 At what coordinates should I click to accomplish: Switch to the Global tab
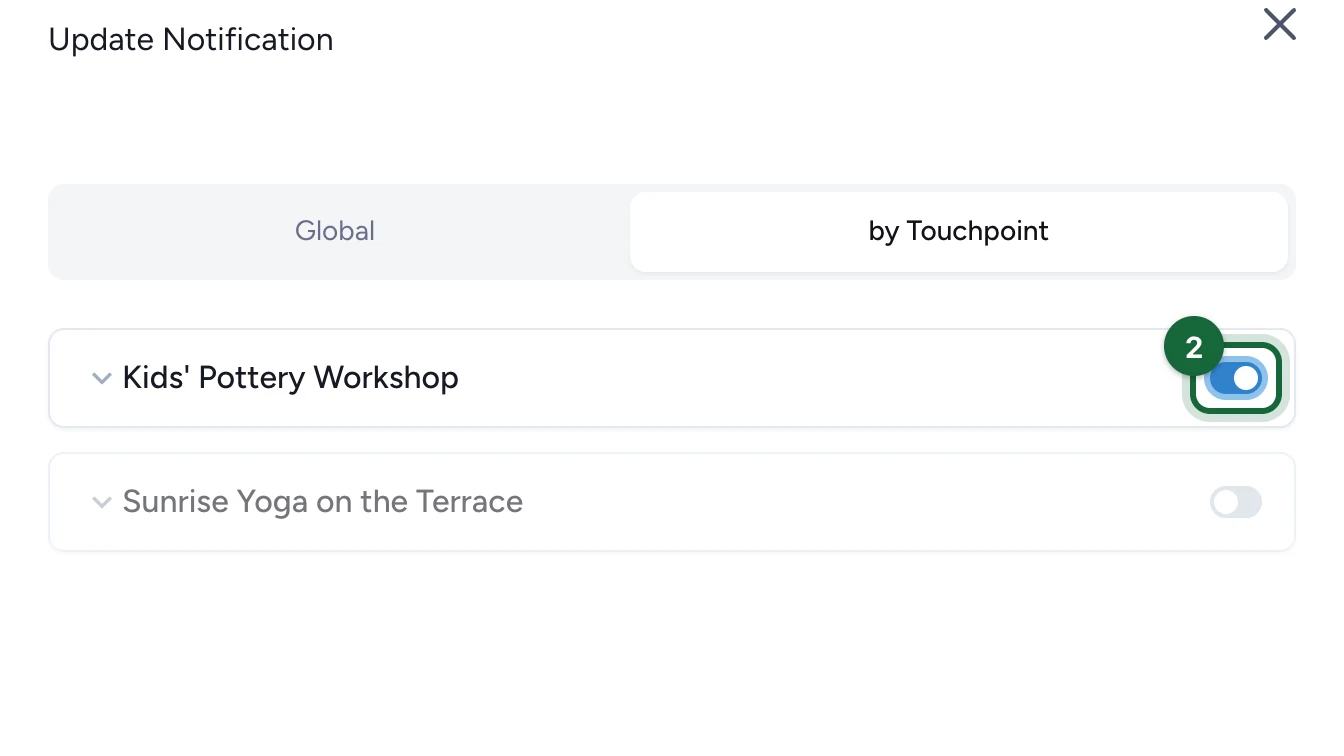[x=335, y=231]
